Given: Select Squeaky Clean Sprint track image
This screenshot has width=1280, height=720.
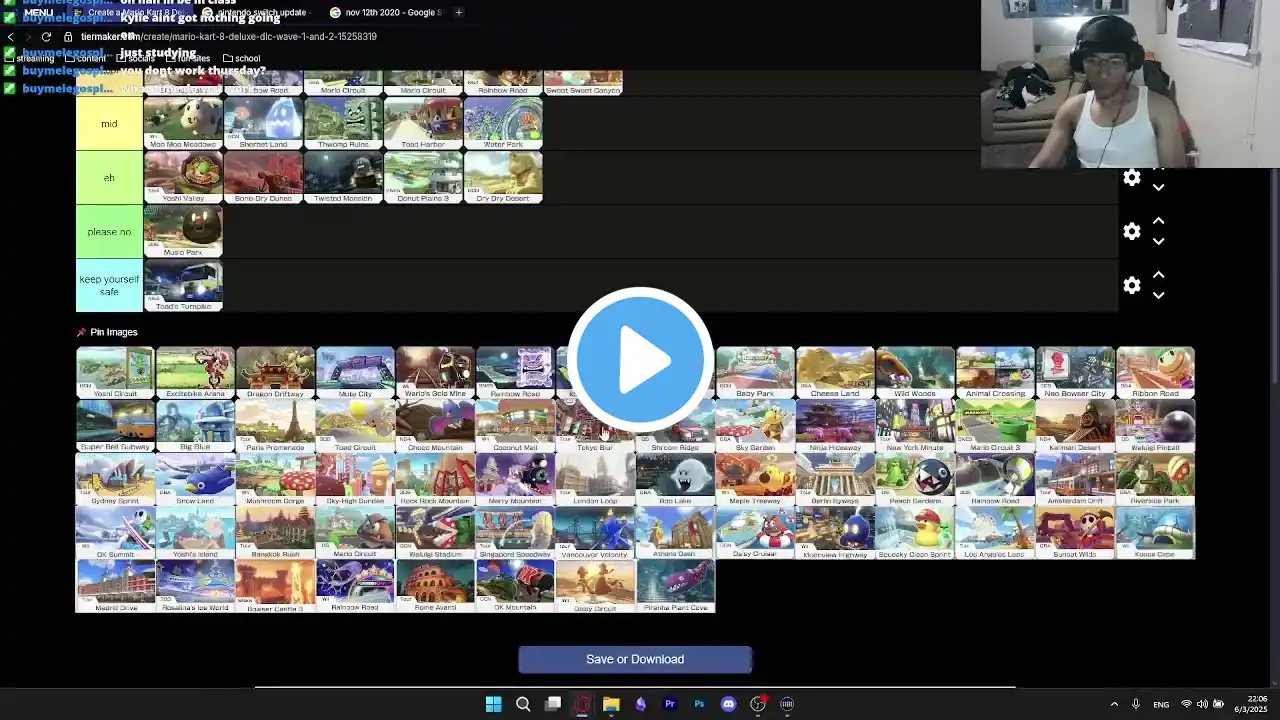Looking at the screenshot, I should tap(915, 533).
